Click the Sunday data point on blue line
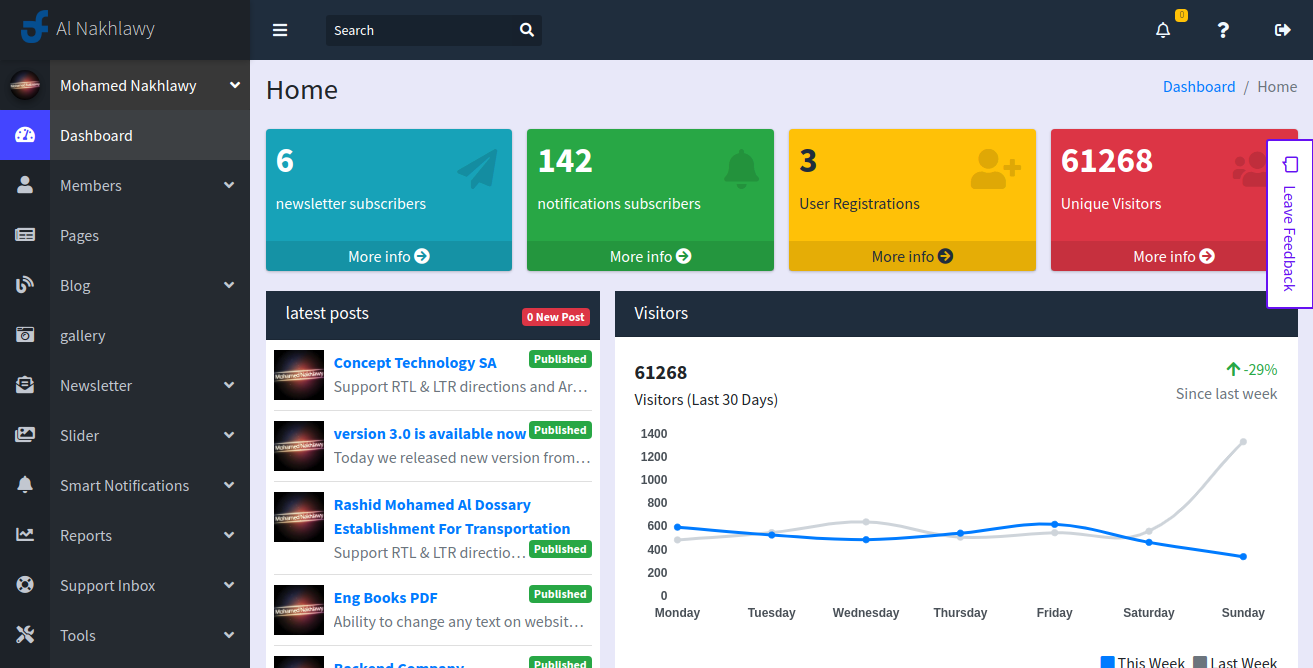 click(x=1243, y=557)
